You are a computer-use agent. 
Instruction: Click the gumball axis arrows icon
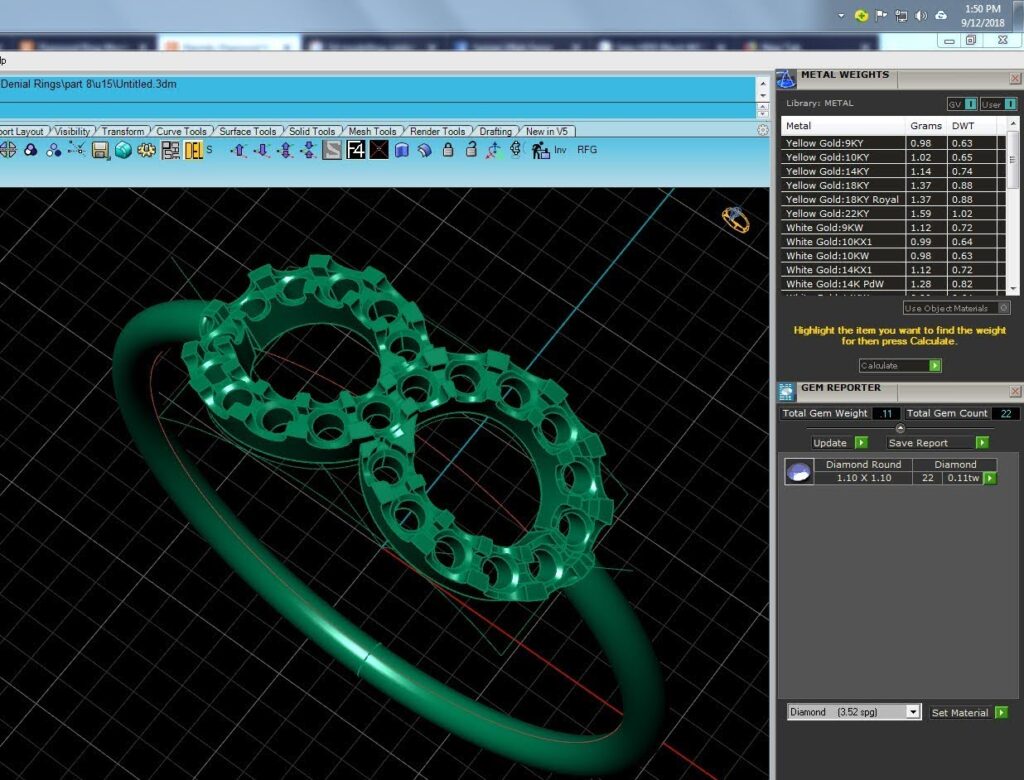tap(494, 150)
